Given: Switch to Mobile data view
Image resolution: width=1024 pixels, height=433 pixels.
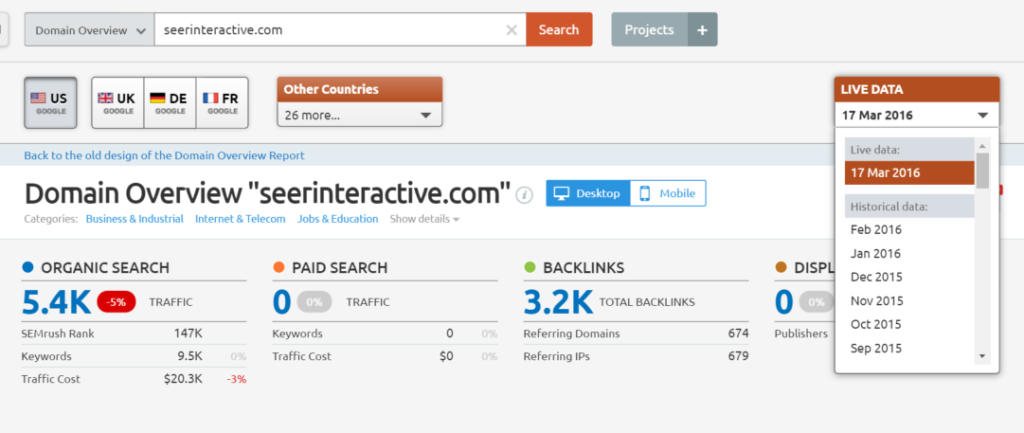Looking at the screenshot, I should (668, 193).
